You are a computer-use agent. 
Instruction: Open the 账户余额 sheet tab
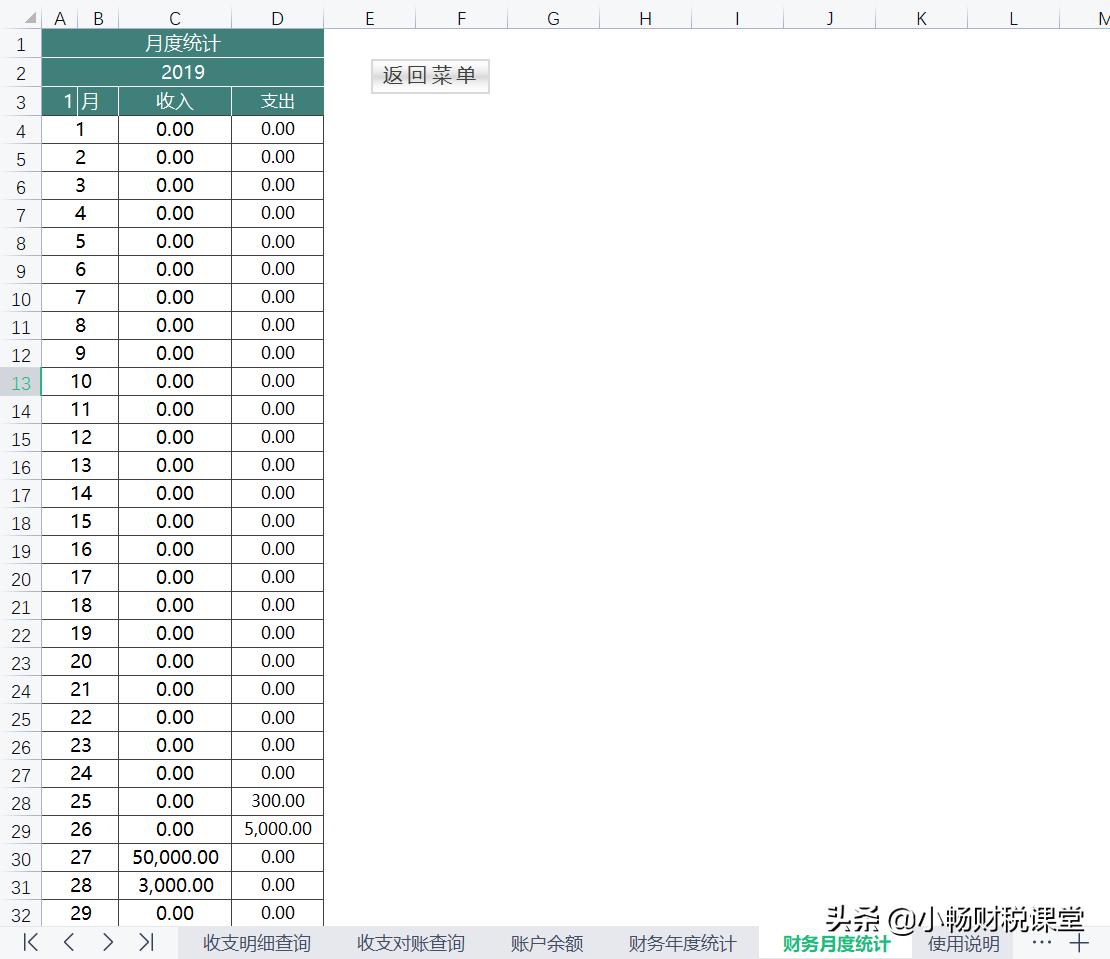(x=546, y=942)
